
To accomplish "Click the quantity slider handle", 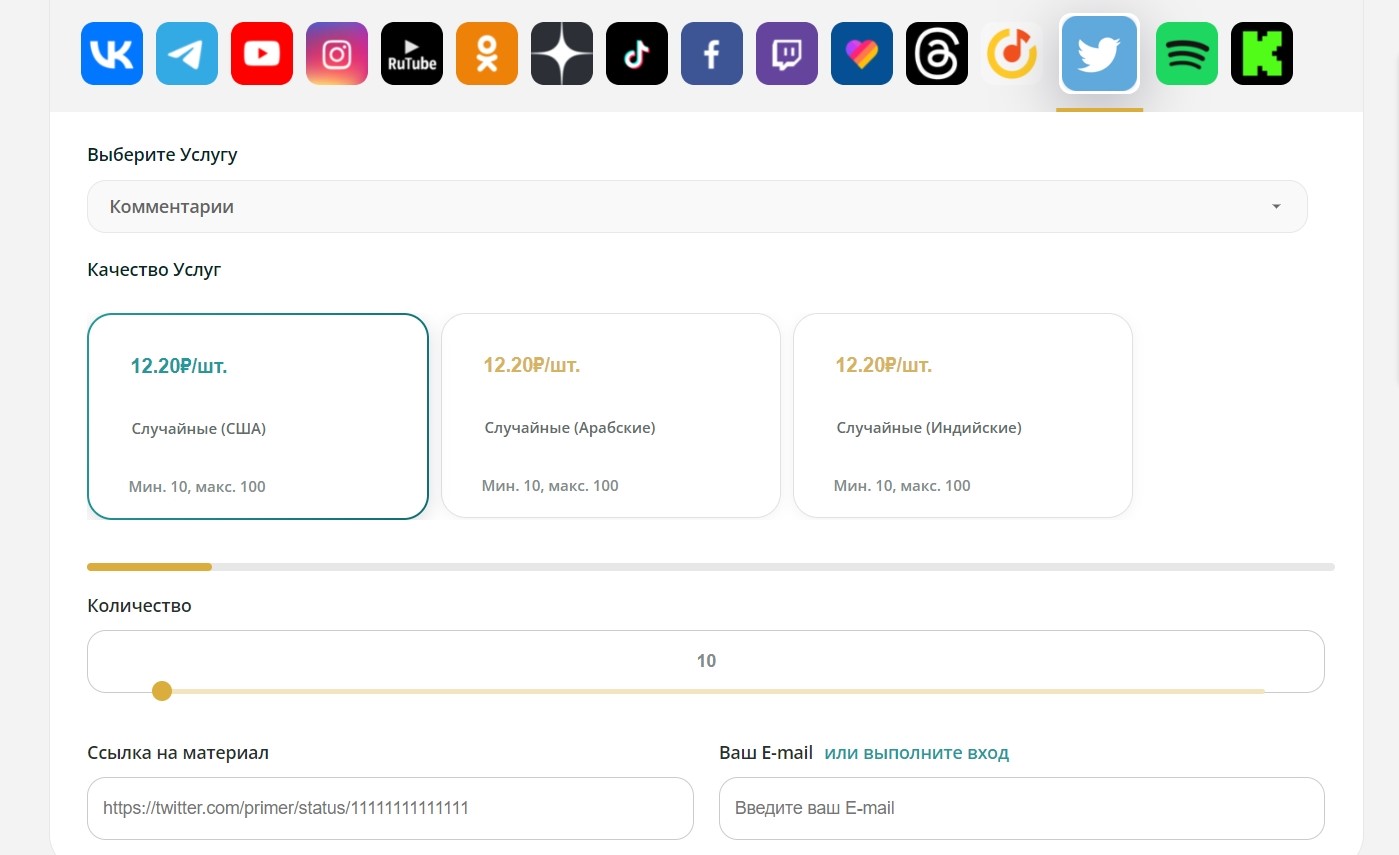I will point(162,691).
